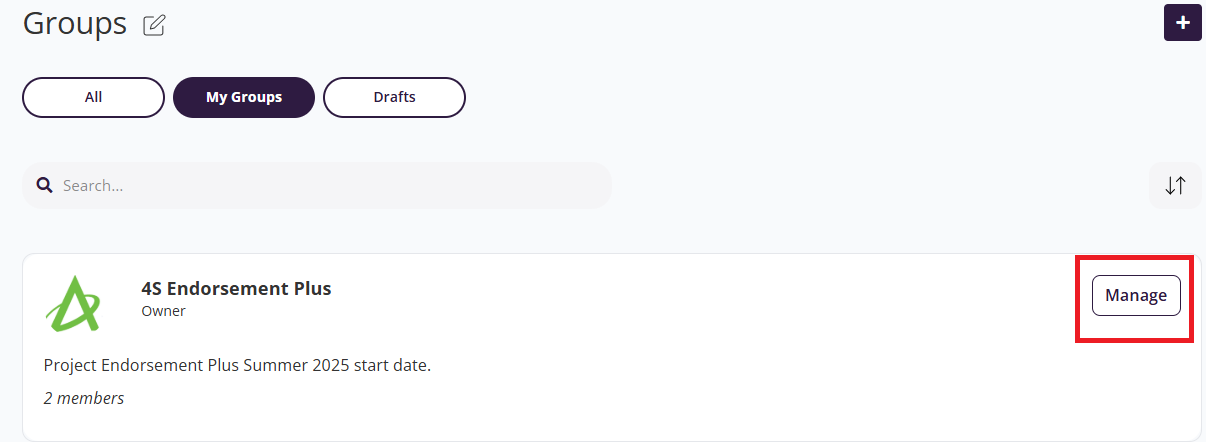The width and height of the screenshot is (1206, 442).
Task: Click the Owner role label
Action: 164,311
